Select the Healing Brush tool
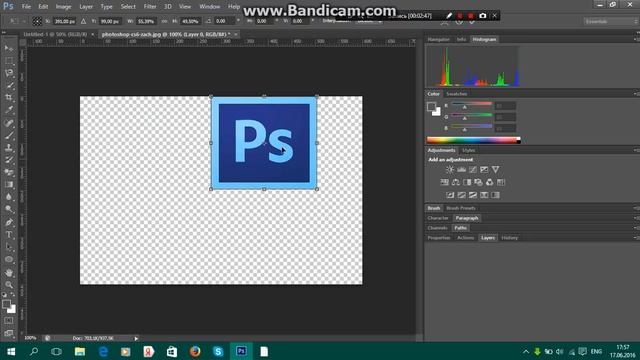 click(9, 123)
